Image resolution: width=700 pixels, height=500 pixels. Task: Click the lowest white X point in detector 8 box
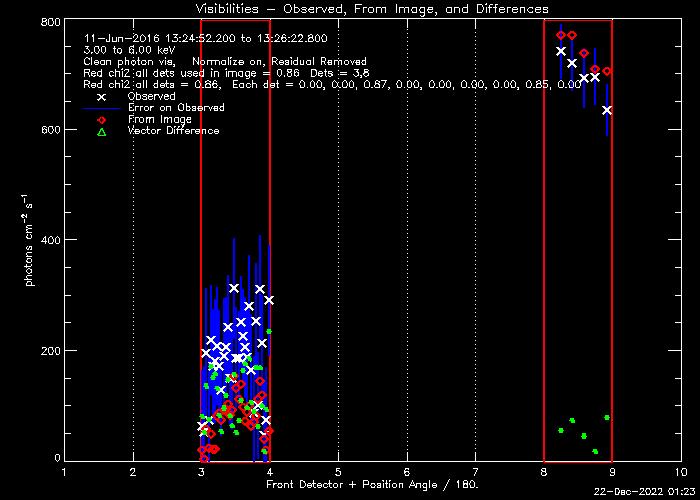pos(606,110)
